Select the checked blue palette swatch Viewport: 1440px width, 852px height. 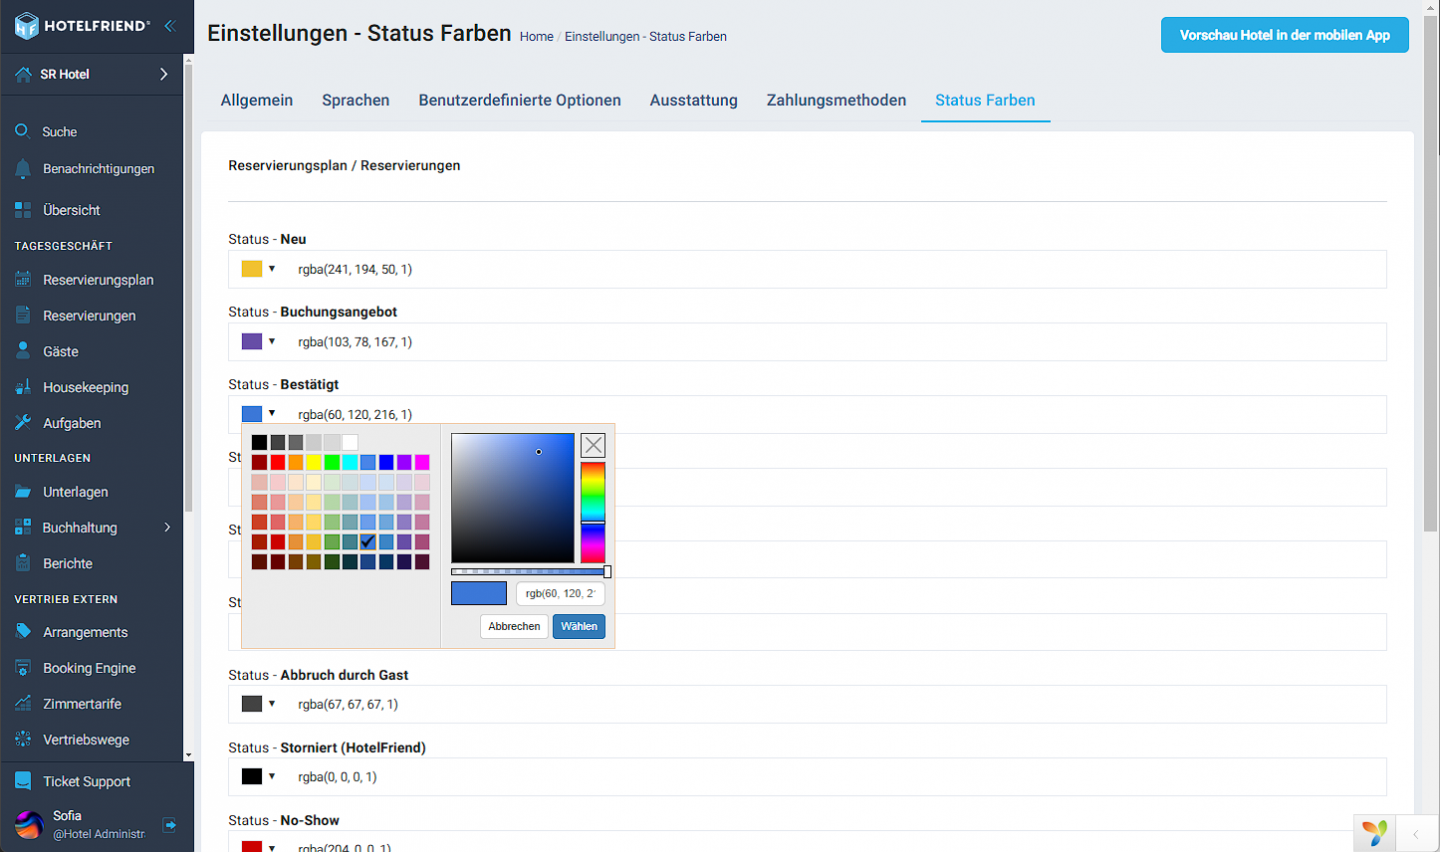(368, 542)
